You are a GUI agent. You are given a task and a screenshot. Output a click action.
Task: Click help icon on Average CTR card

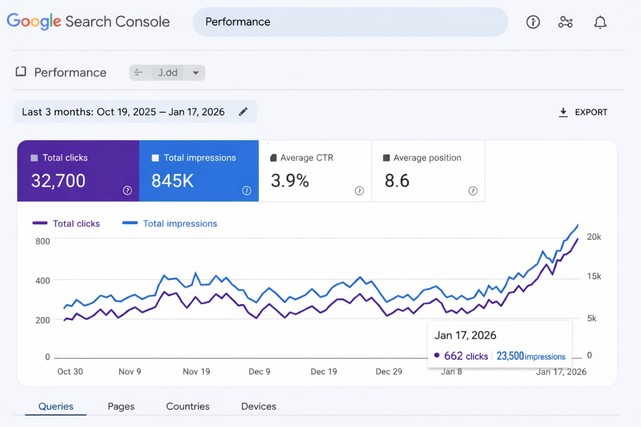(359, 190)
